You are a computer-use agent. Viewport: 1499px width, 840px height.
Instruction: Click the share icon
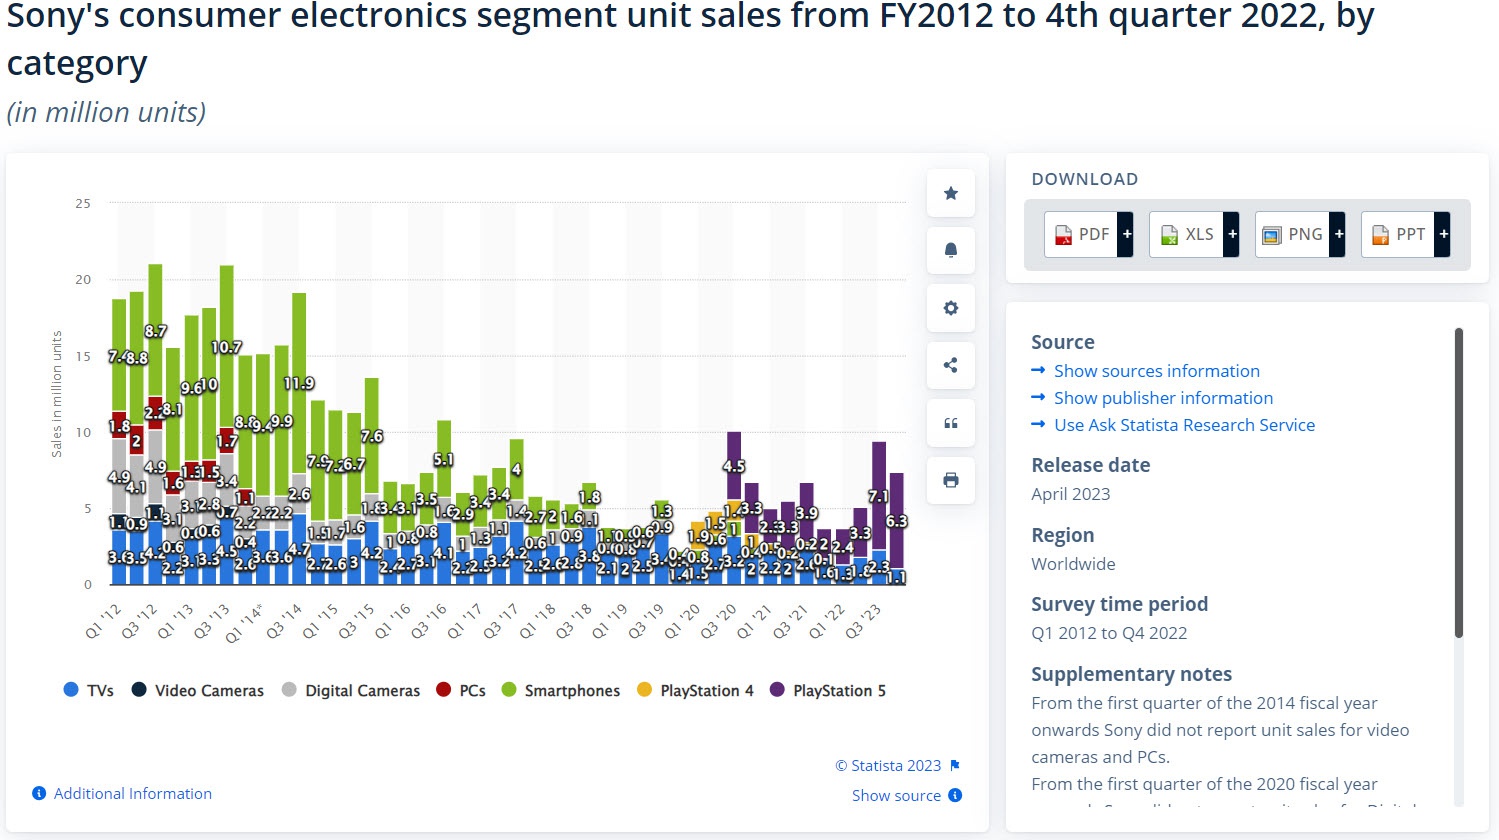(951, 365)
